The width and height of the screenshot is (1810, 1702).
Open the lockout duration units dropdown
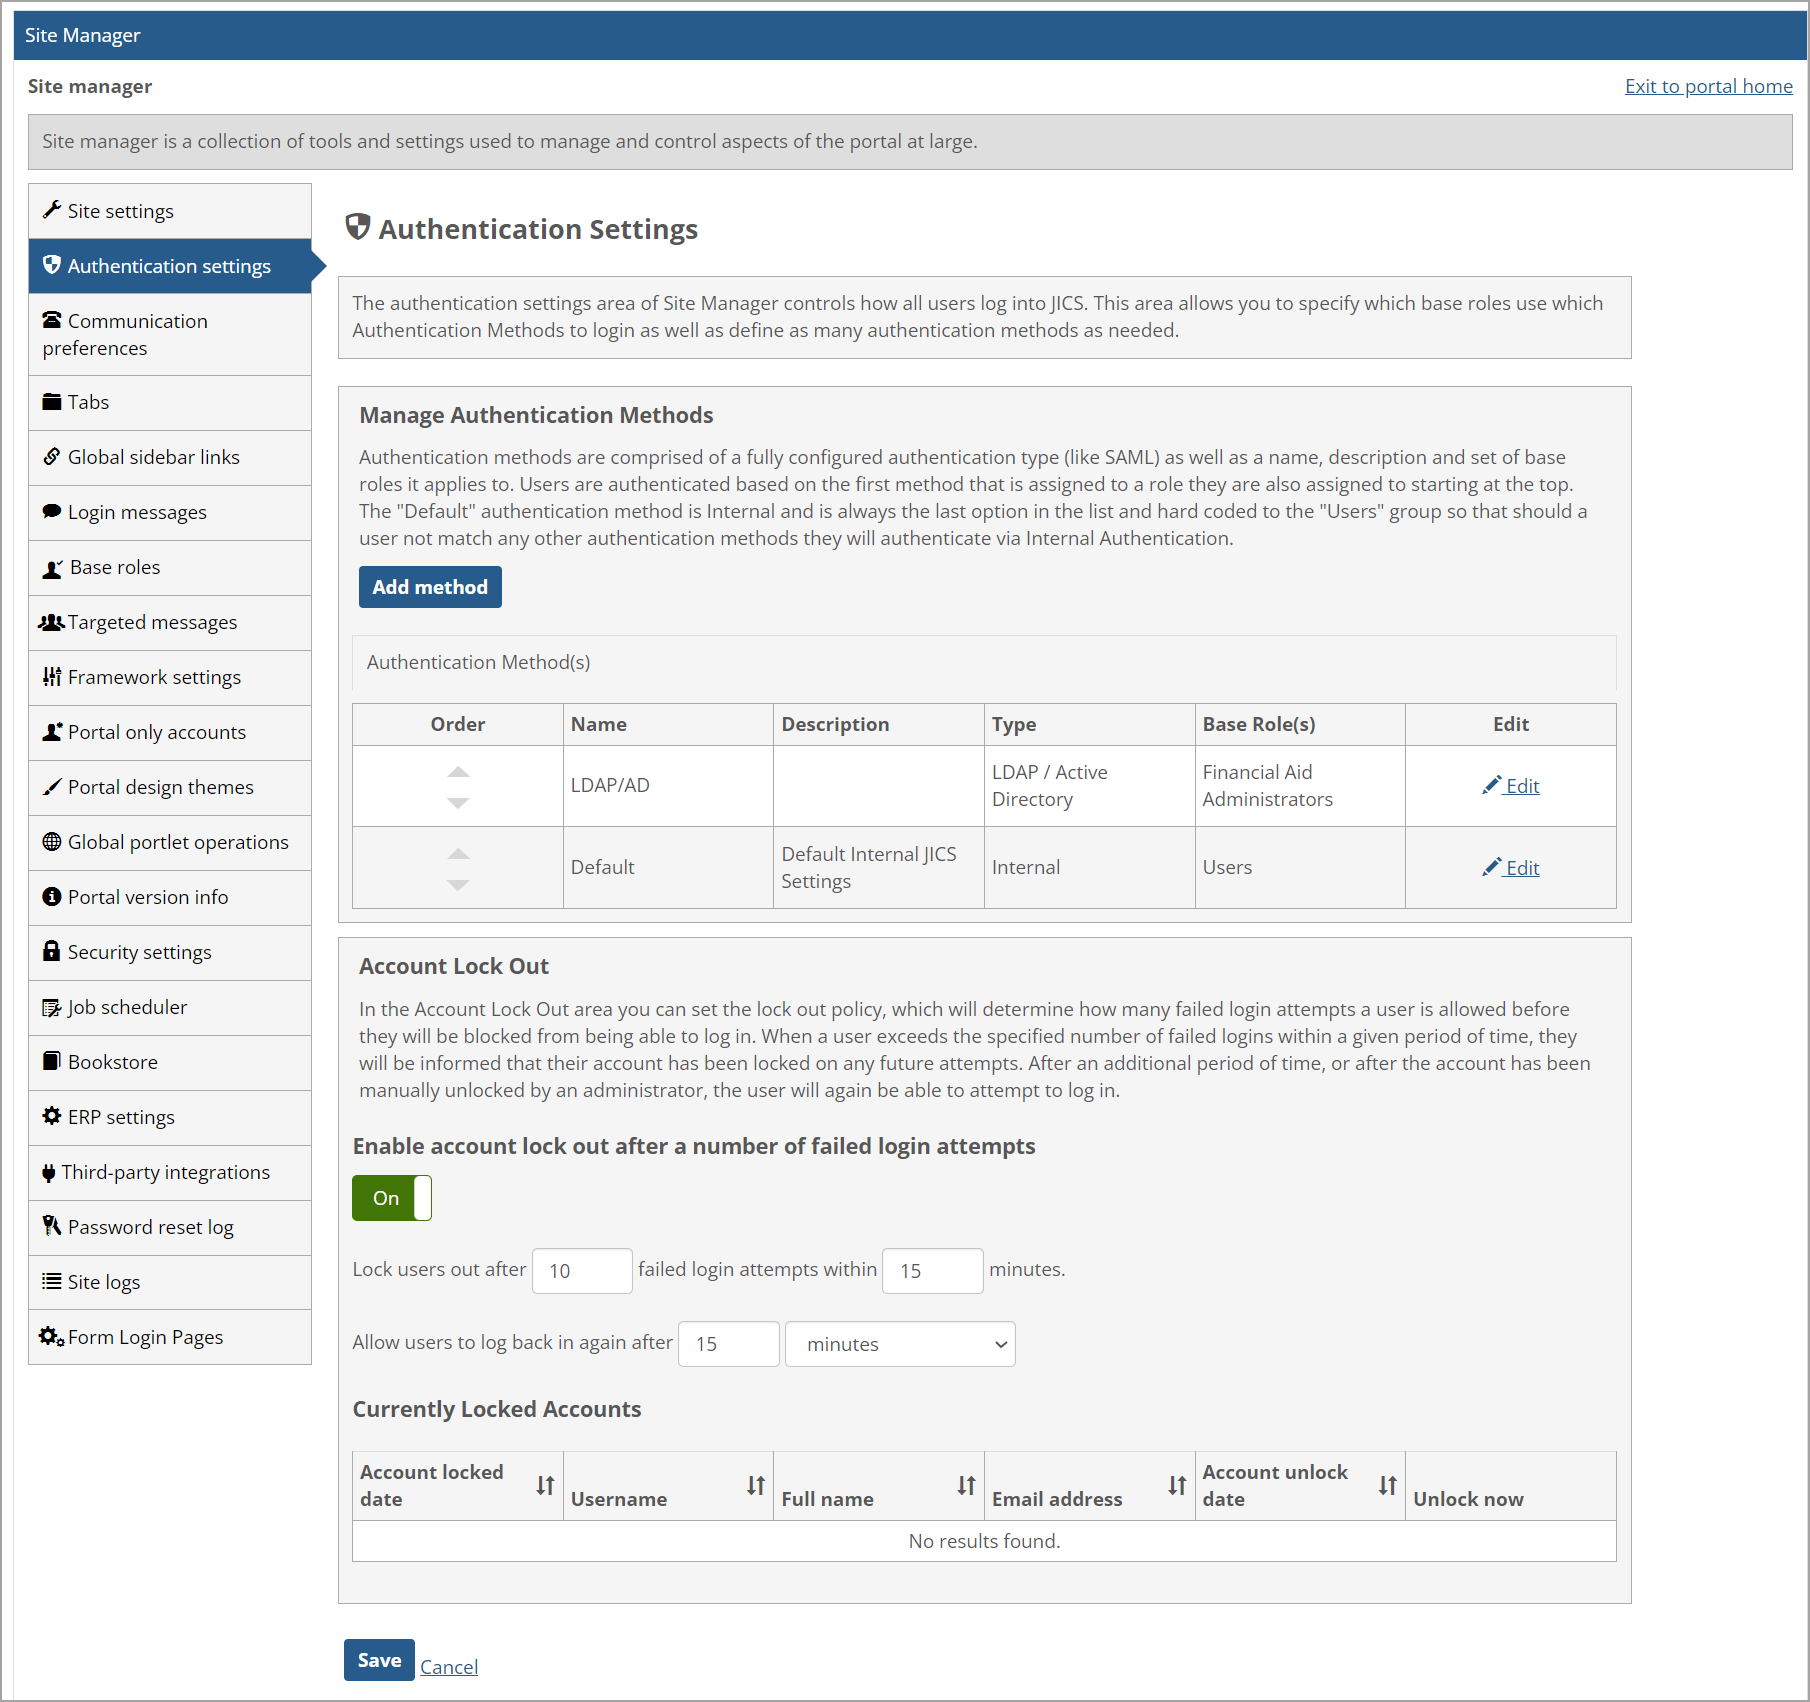click(x=899, y=1343)
